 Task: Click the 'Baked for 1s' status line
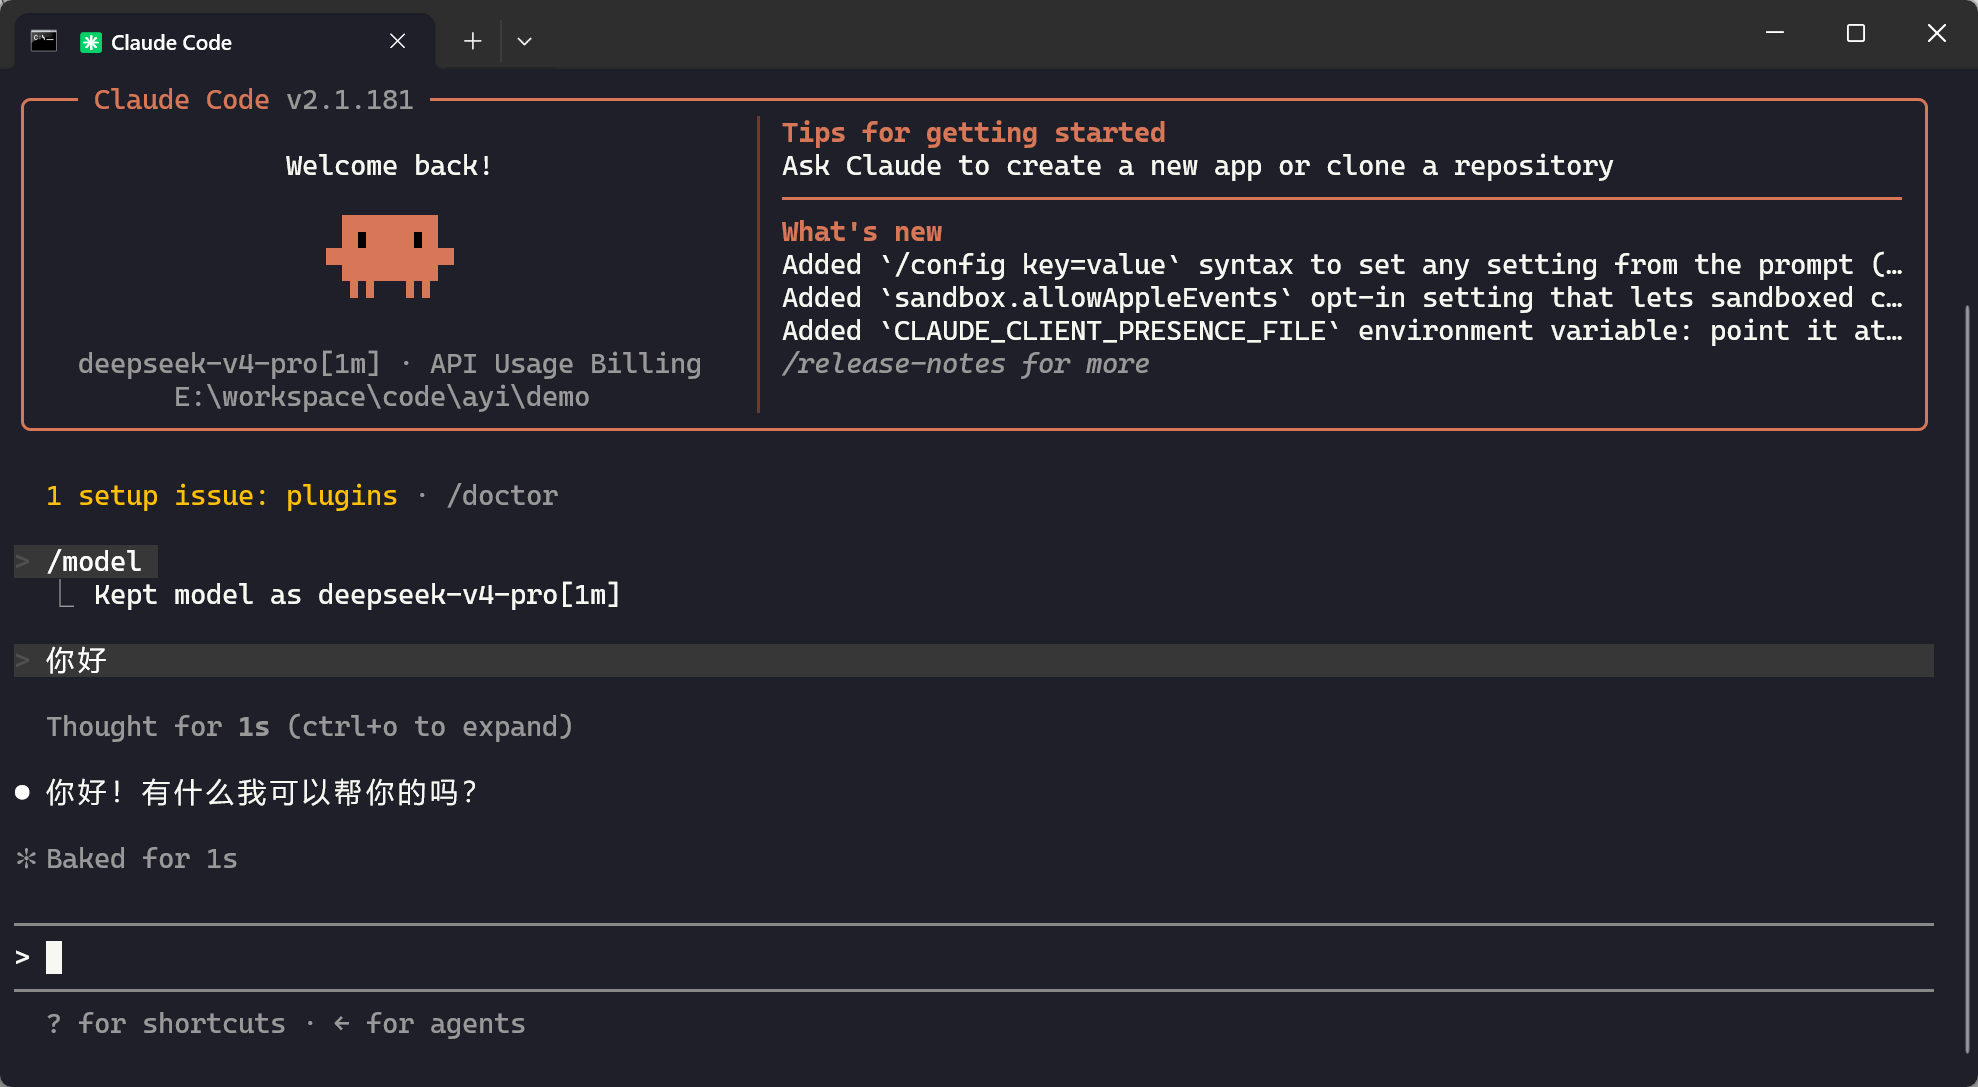click(x=142, y=858)
